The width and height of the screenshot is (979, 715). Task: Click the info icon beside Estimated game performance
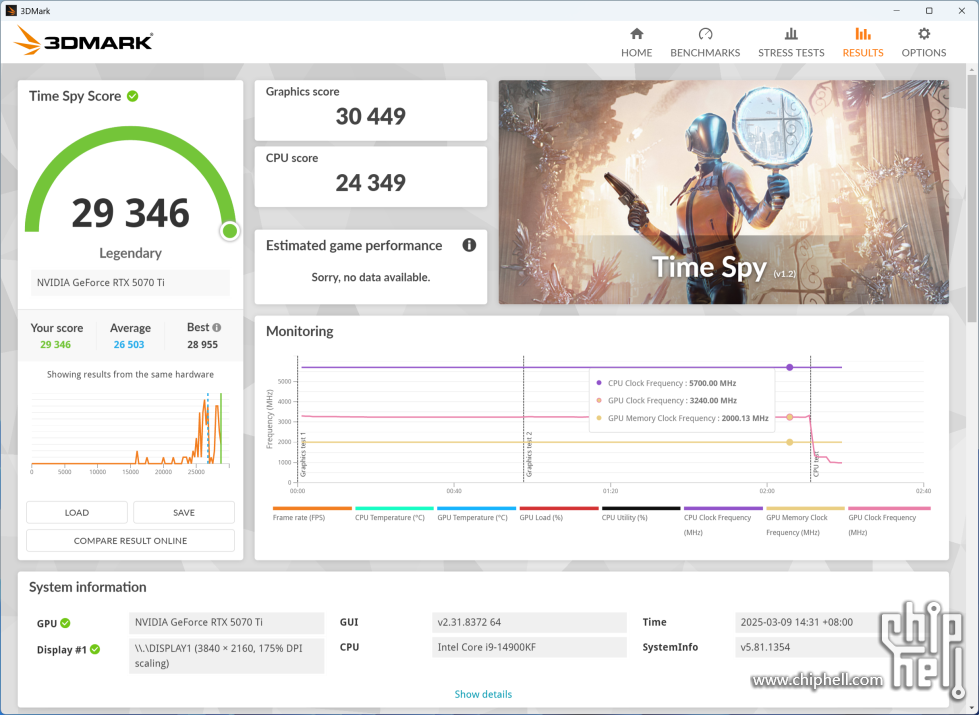click(469, 245)
